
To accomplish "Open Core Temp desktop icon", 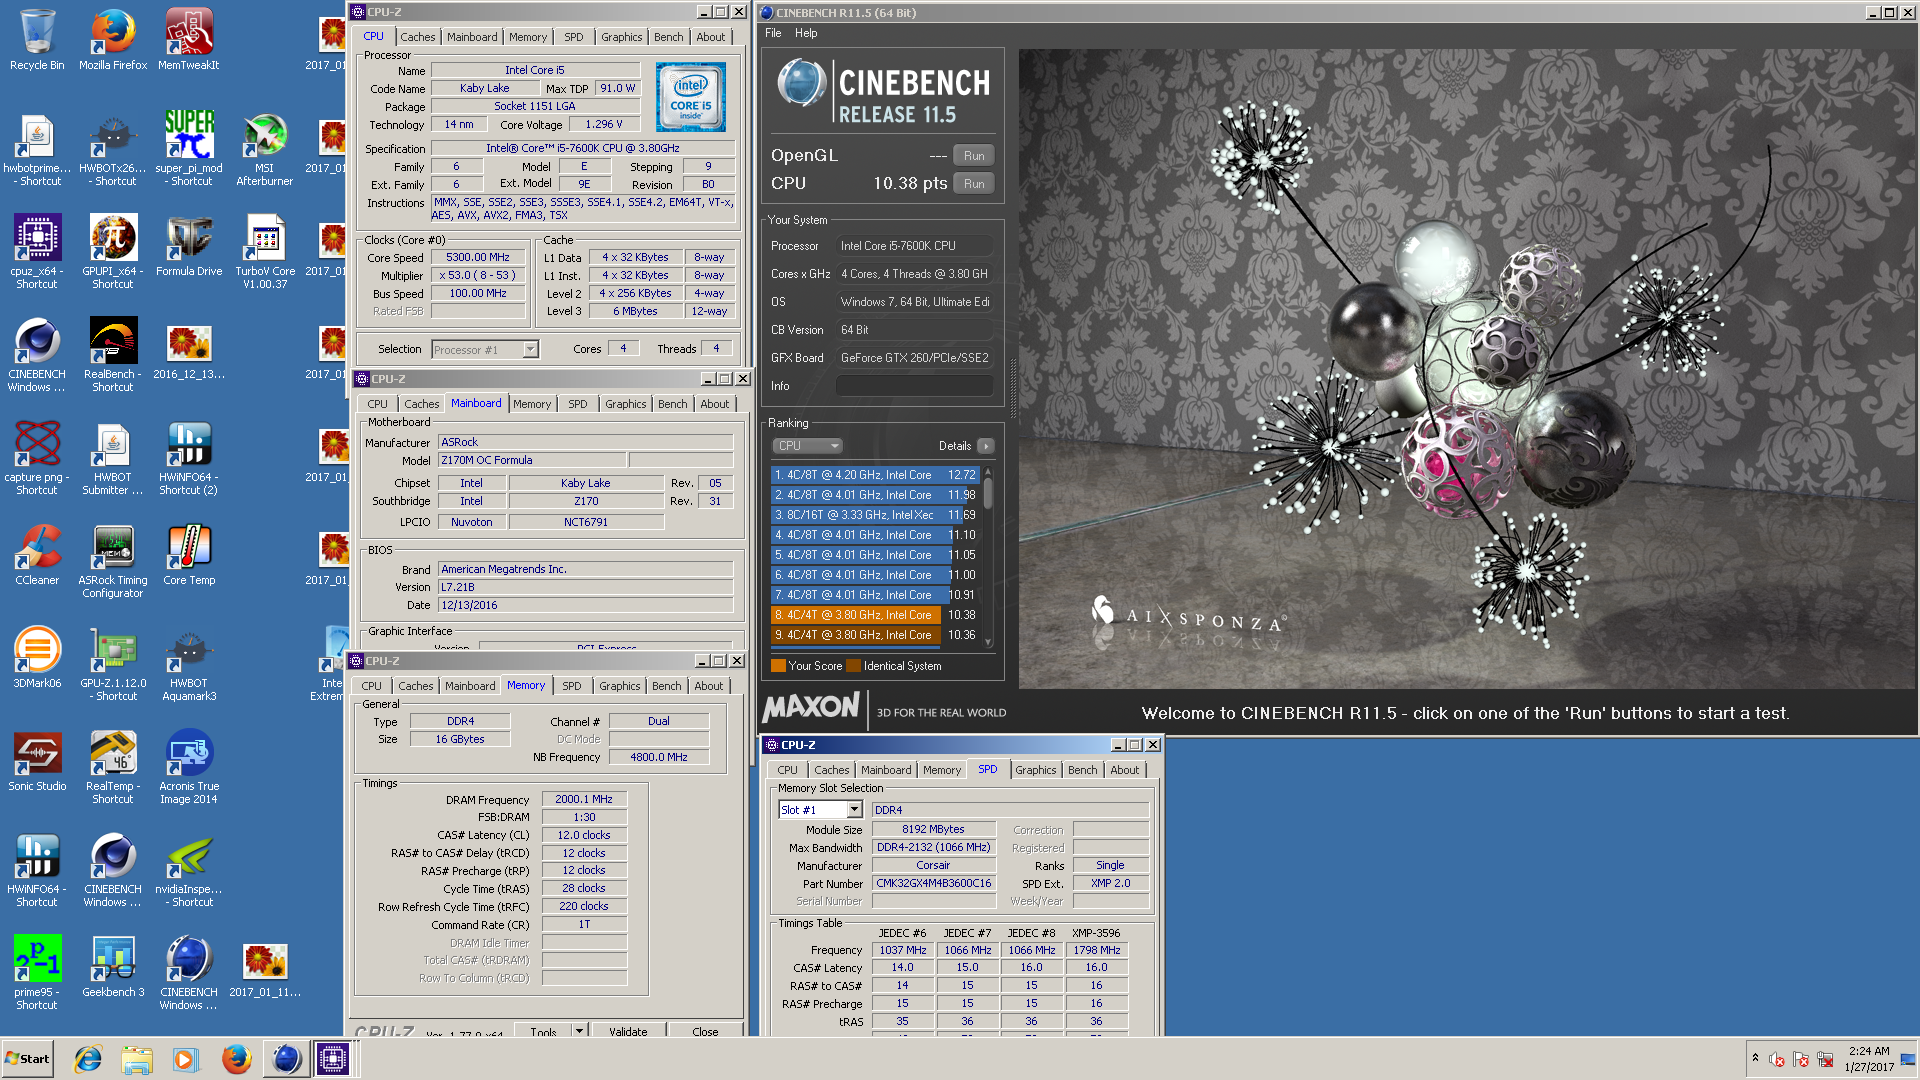I will (x=189, y=555).
